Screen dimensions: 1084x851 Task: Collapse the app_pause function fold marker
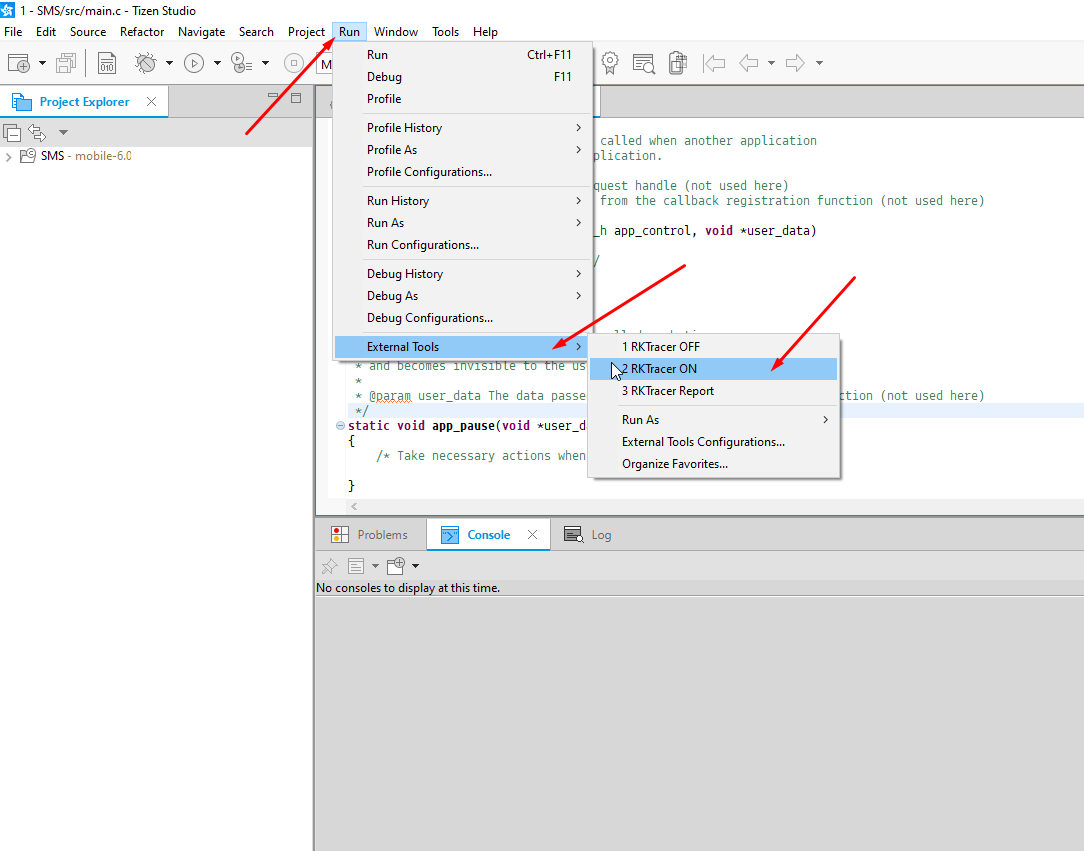coord(340,425)
